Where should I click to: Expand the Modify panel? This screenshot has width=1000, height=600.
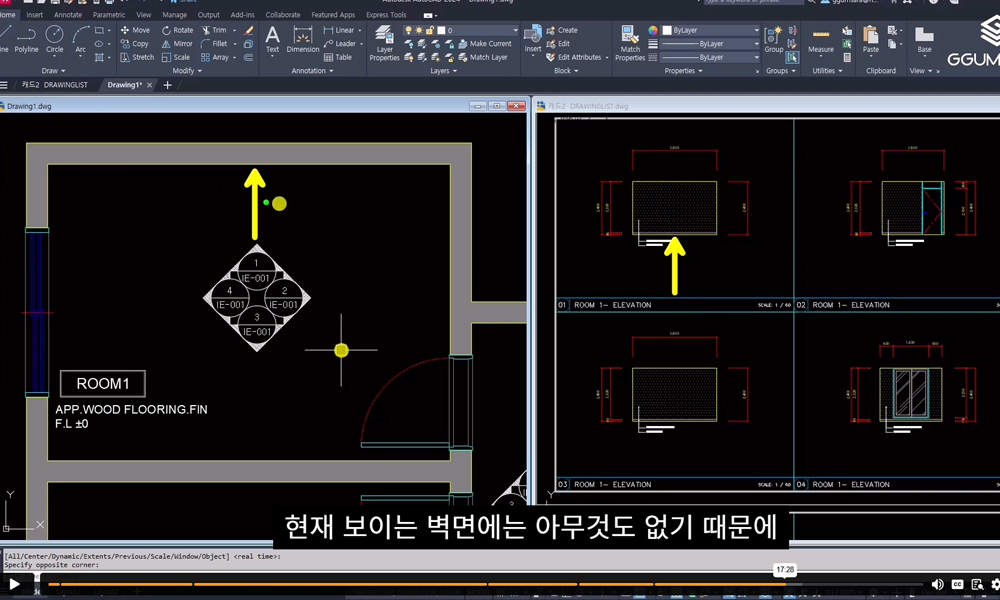[187, 71]
